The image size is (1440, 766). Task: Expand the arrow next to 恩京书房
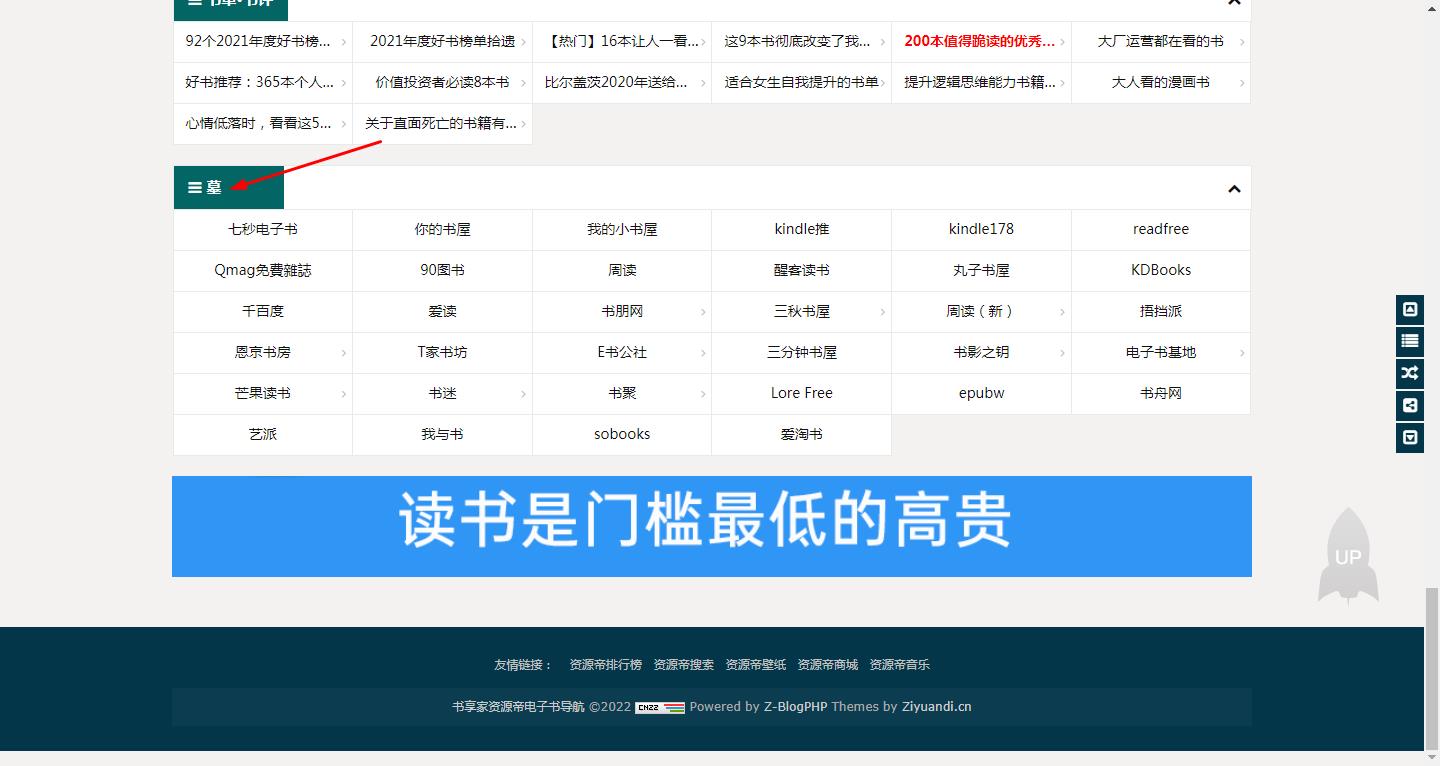coord(345,352)
